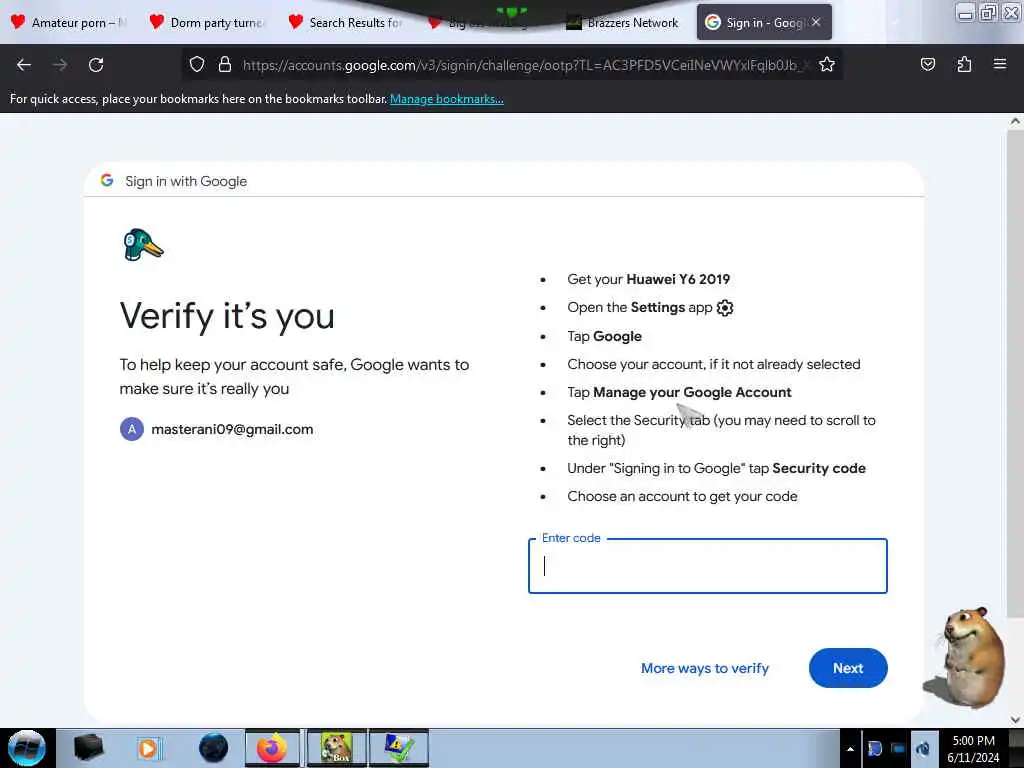Open More ways to verify

(x=705, y=668)
